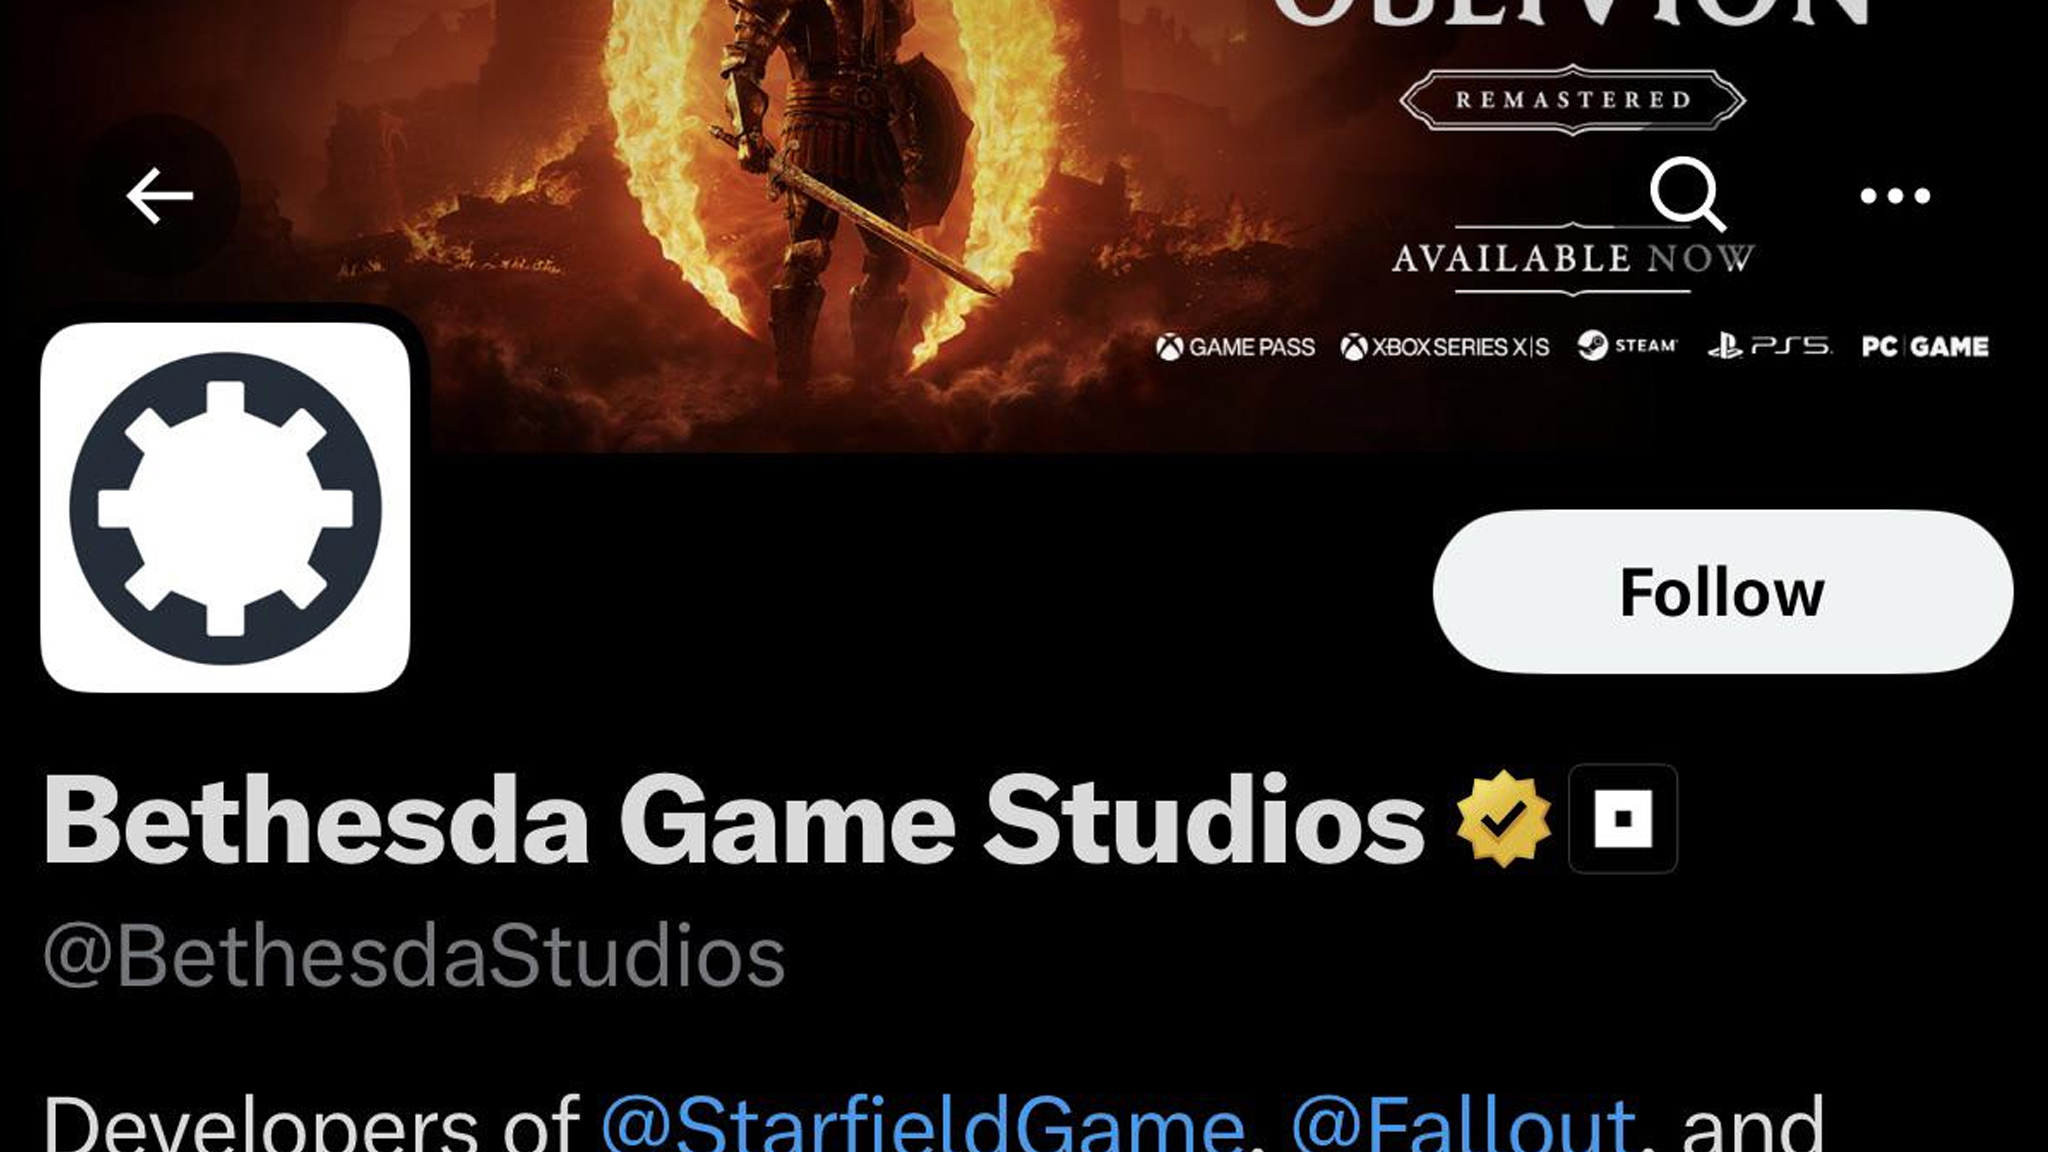Tap the gold verified checkmark badge

[1503, 819]
